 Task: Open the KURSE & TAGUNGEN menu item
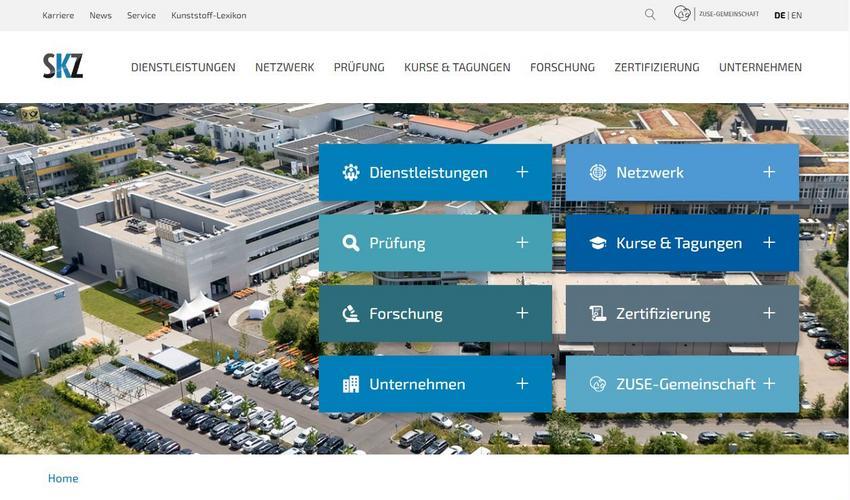point(457,67)
